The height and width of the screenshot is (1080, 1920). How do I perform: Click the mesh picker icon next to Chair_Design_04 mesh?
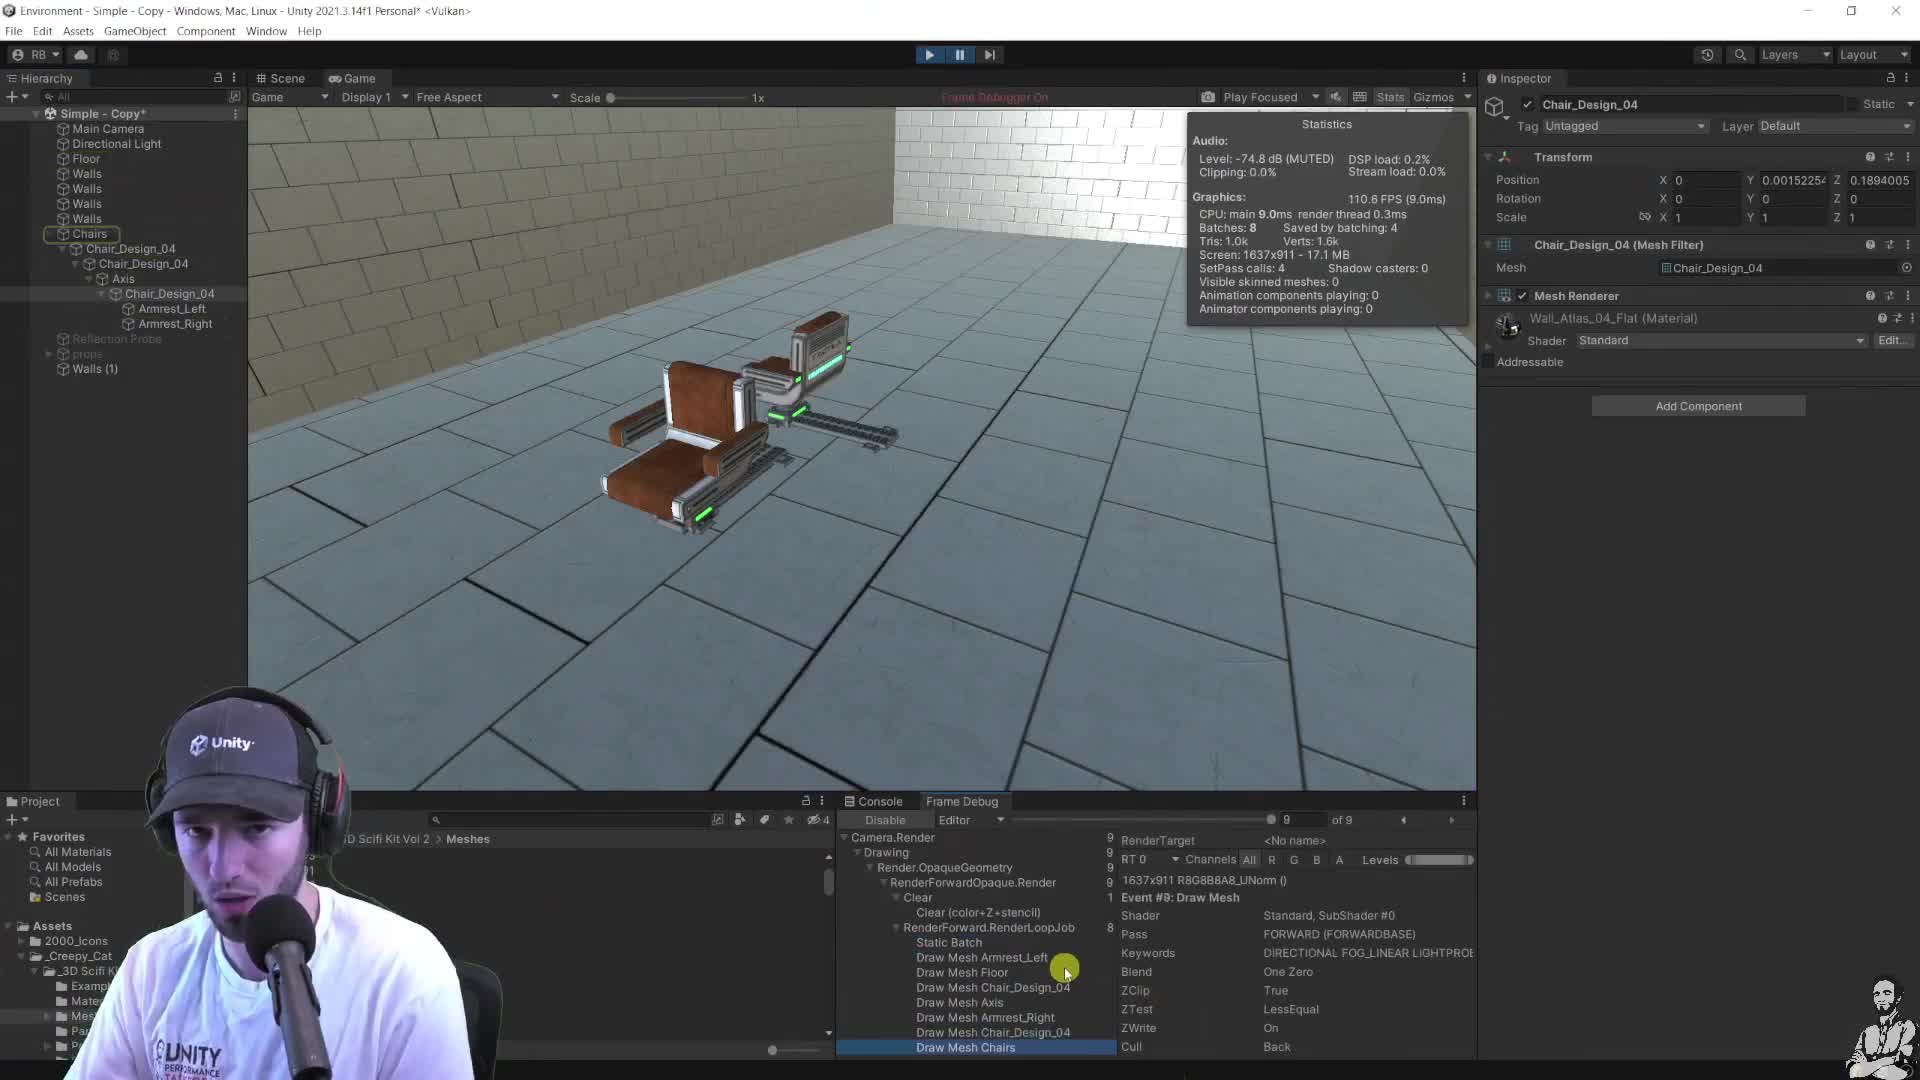[1905, 268]
